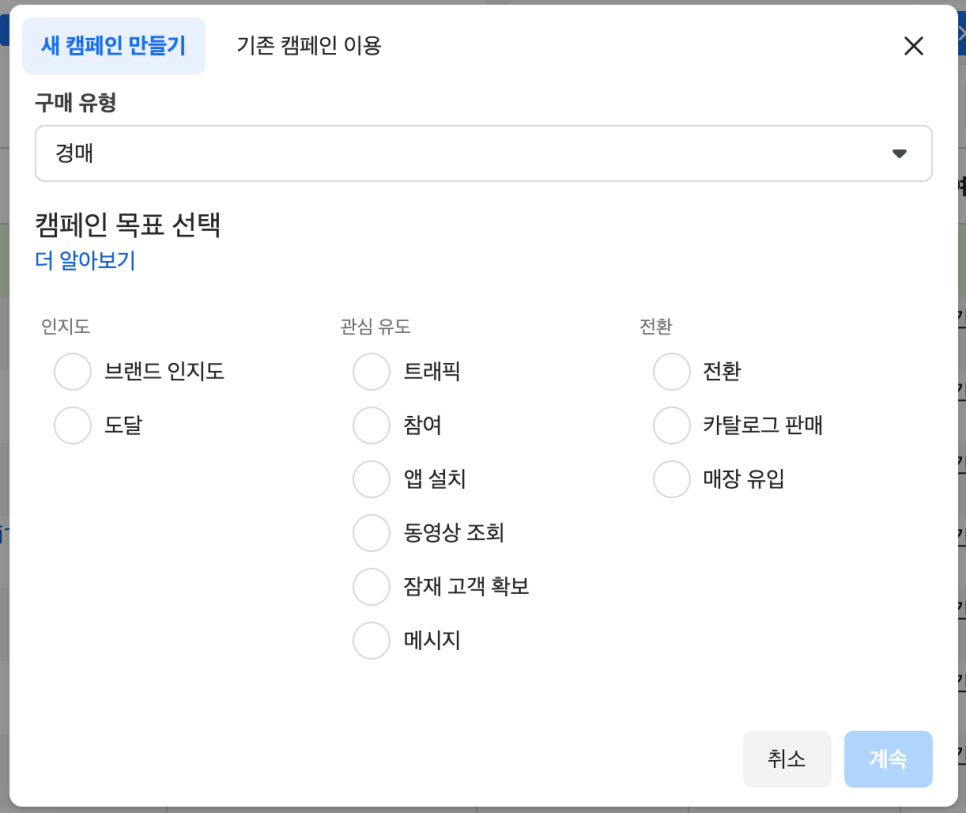This screenshot has height=813, width=966.
Task: Open the 더 알아보기 link
Action: pyautogui.click(x=85, y=260)
